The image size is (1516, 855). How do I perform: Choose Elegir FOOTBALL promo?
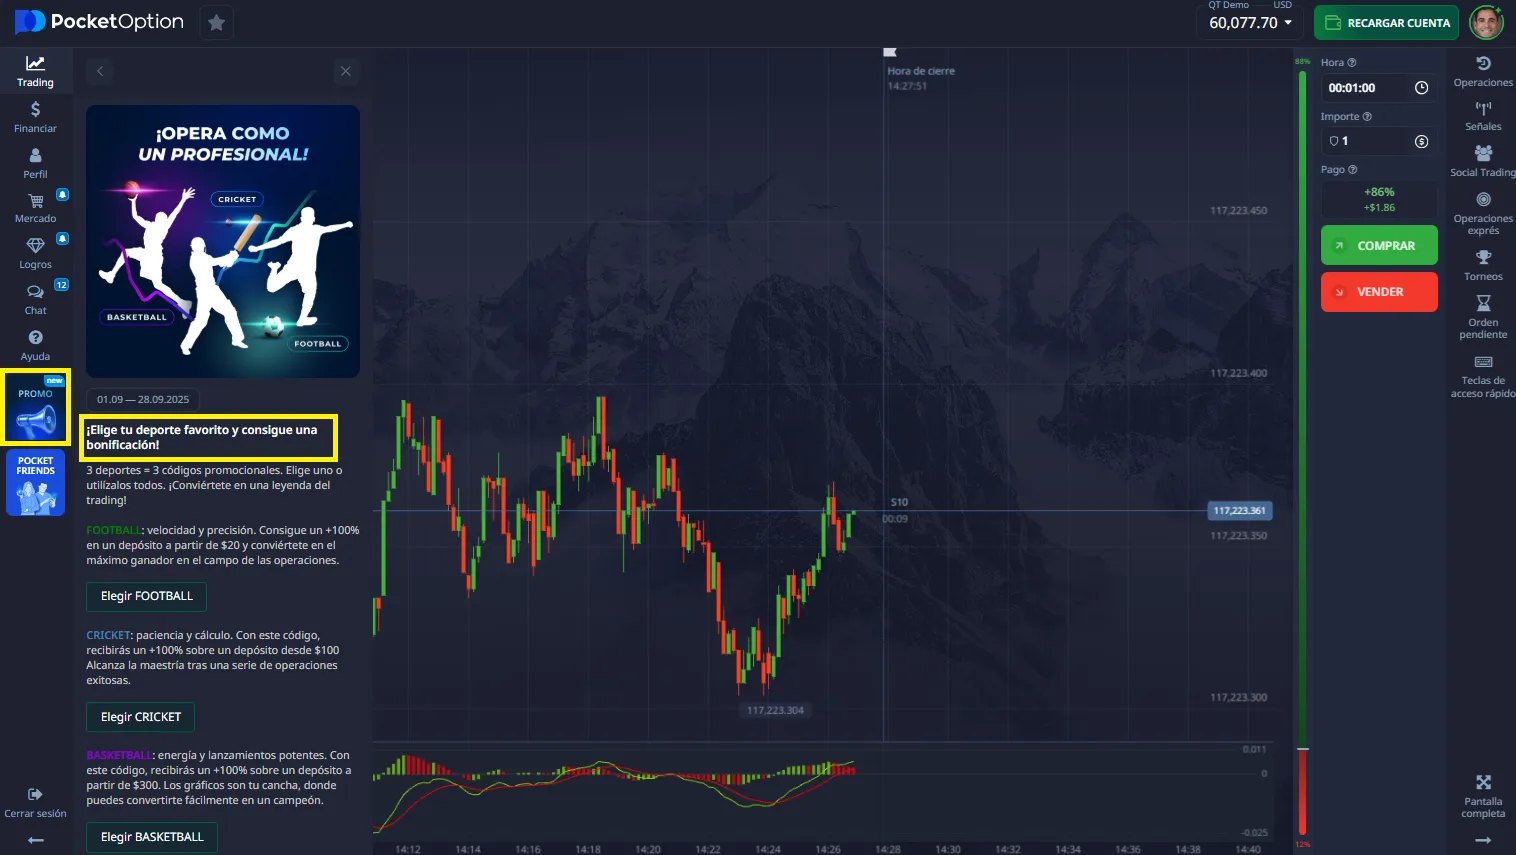pos(147,596)
